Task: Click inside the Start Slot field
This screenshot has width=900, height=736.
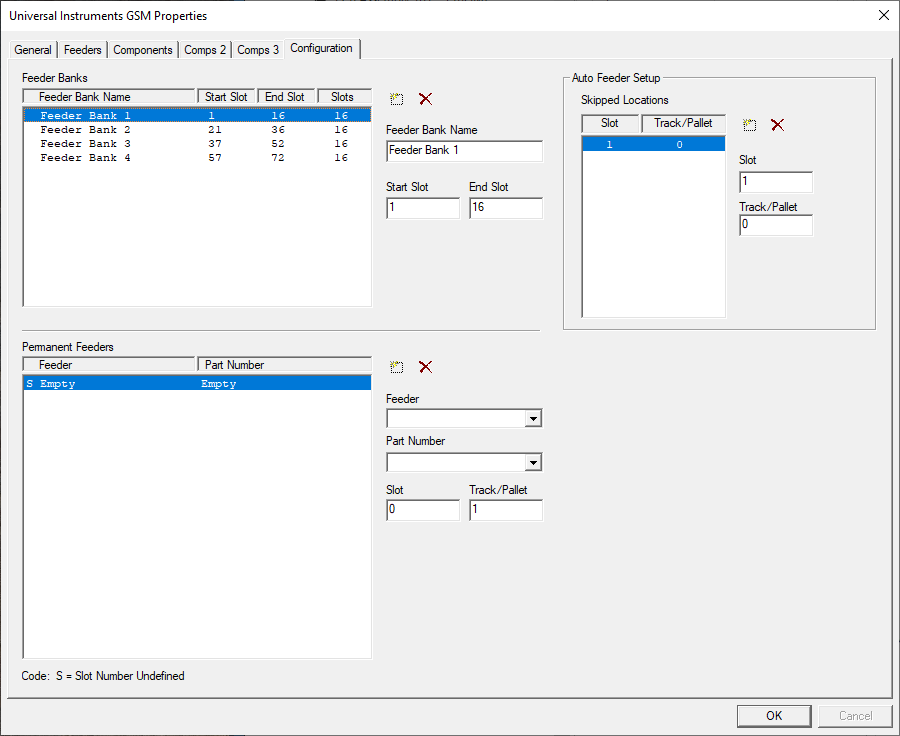Action: click(x=423, y=207)
